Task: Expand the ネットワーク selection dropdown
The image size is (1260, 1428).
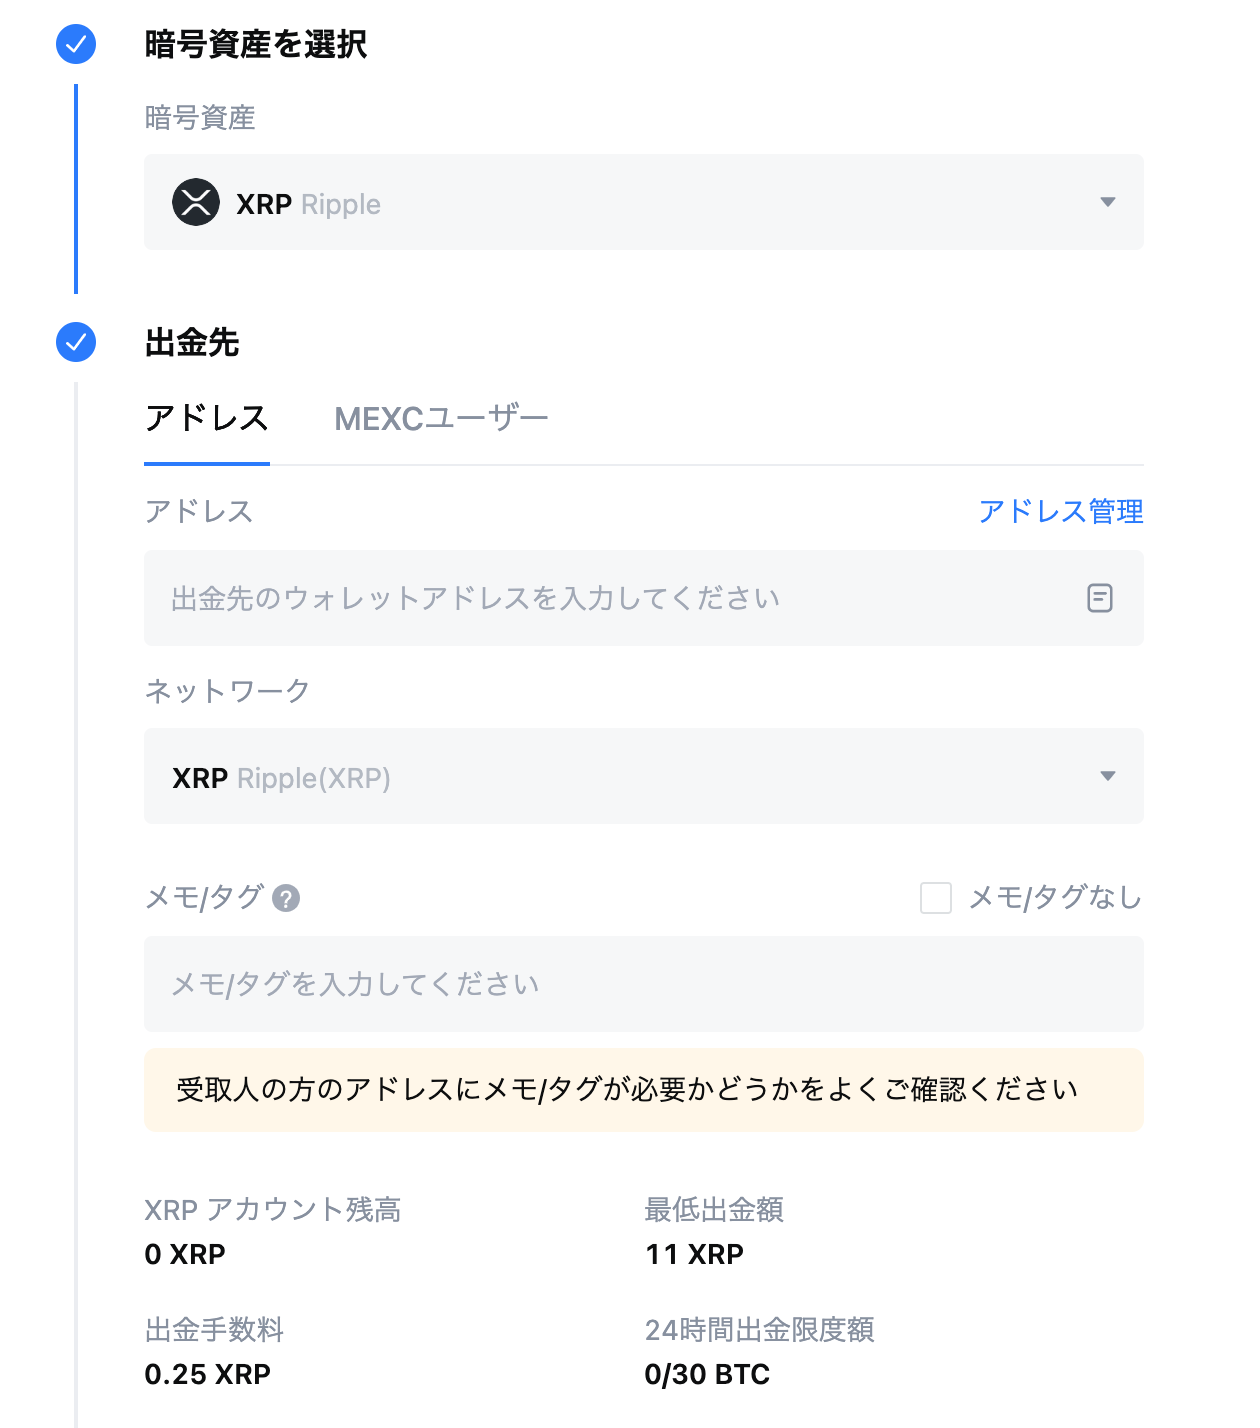Action: (643, 777)
